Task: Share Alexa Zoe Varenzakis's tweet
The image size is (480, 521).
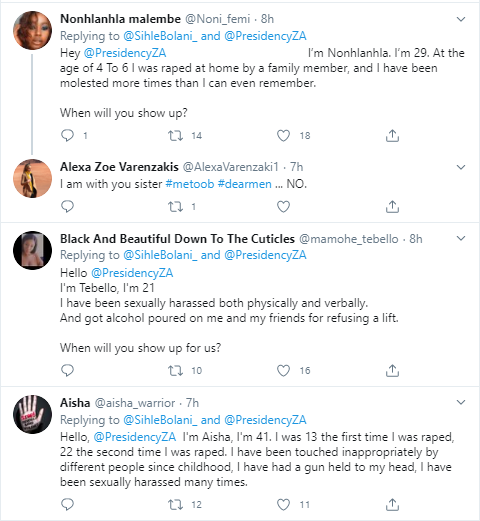Action: click(392, 207)
